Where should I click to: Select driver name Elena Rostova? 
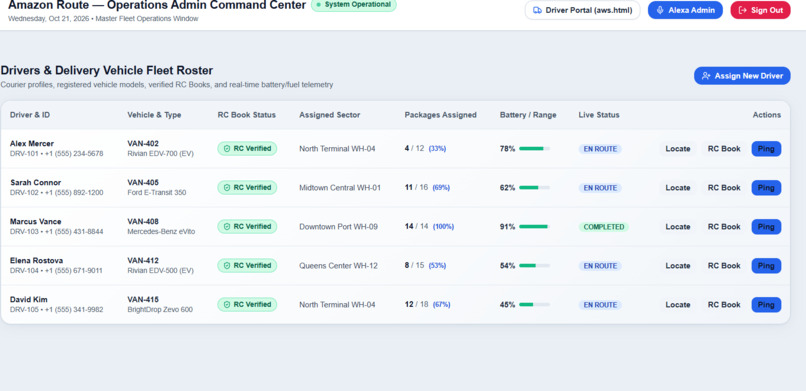pyautogui.click(x=36, y=261)
